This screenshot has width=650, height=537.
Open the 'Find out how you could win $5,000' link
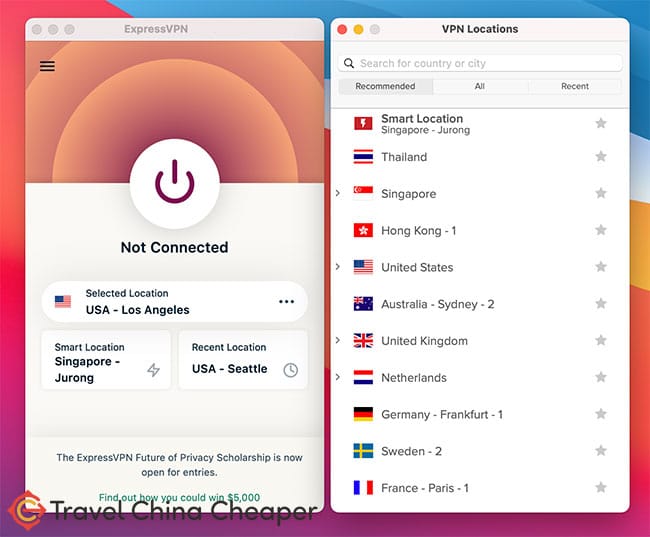click(179, 497)
